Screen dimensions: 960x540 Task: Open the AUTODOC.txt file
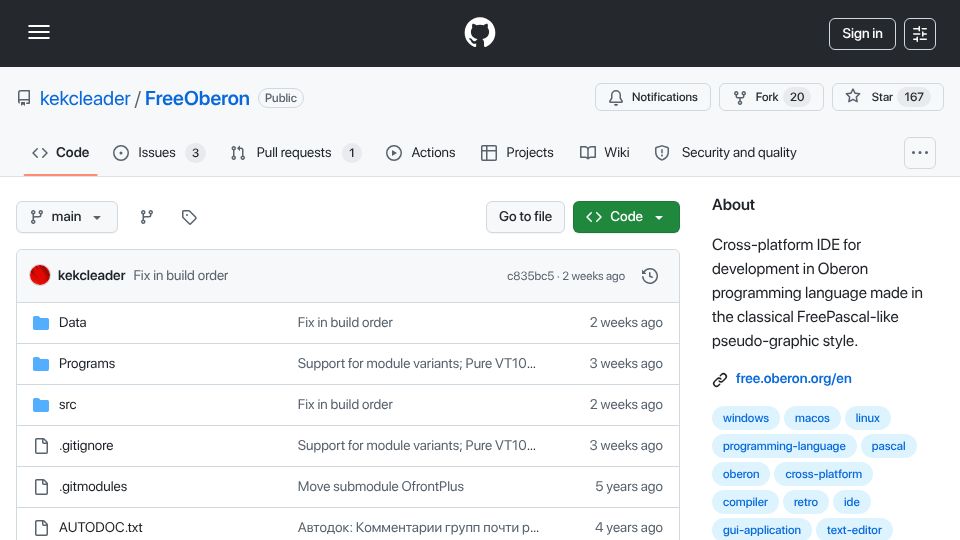100,528
